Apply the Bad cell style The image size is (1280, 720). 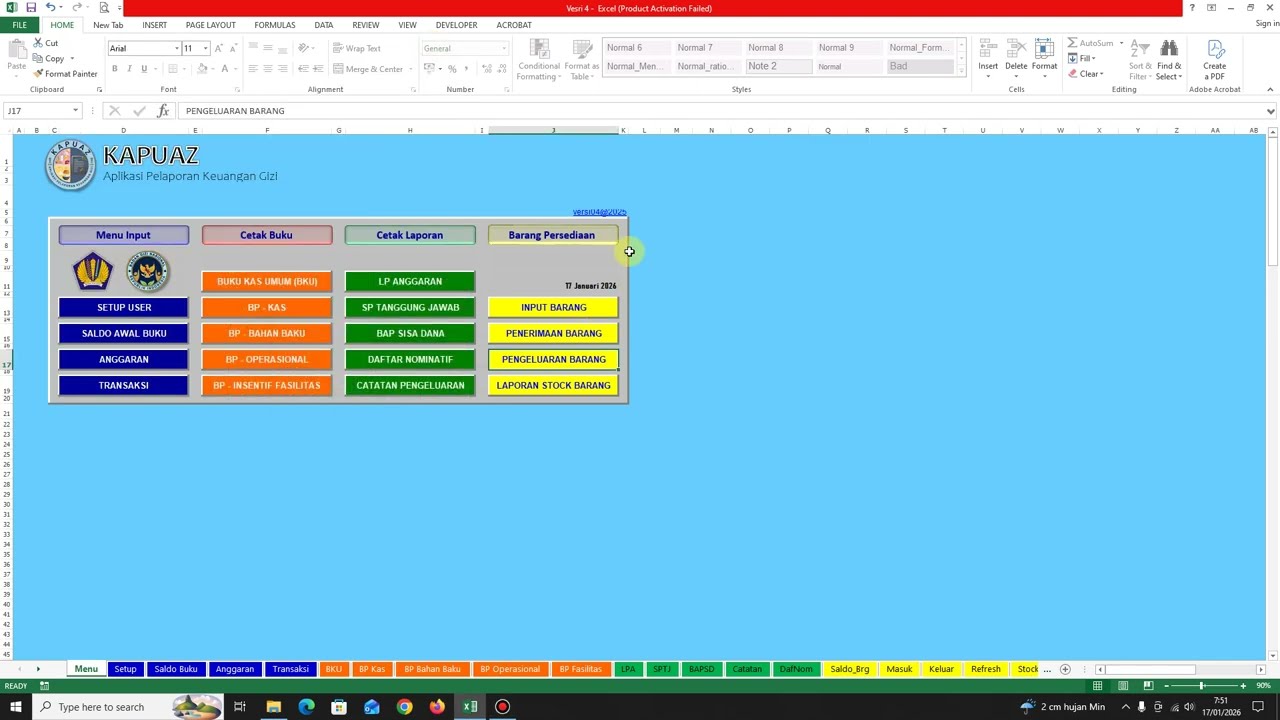[920, 66]
